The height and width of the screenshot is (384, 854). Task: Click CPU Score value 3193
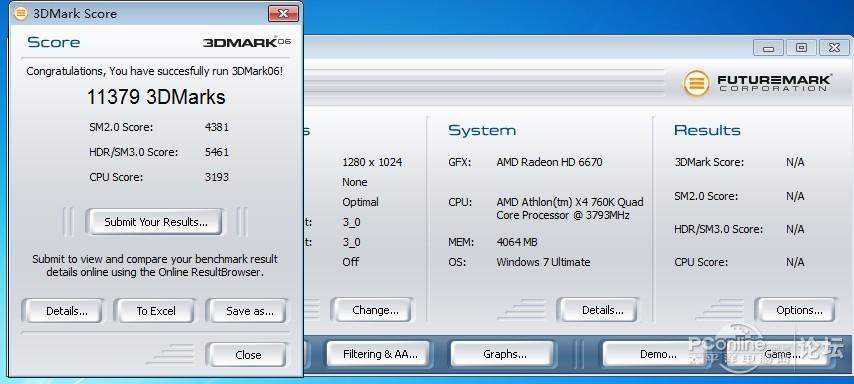[x=217, y=177]
